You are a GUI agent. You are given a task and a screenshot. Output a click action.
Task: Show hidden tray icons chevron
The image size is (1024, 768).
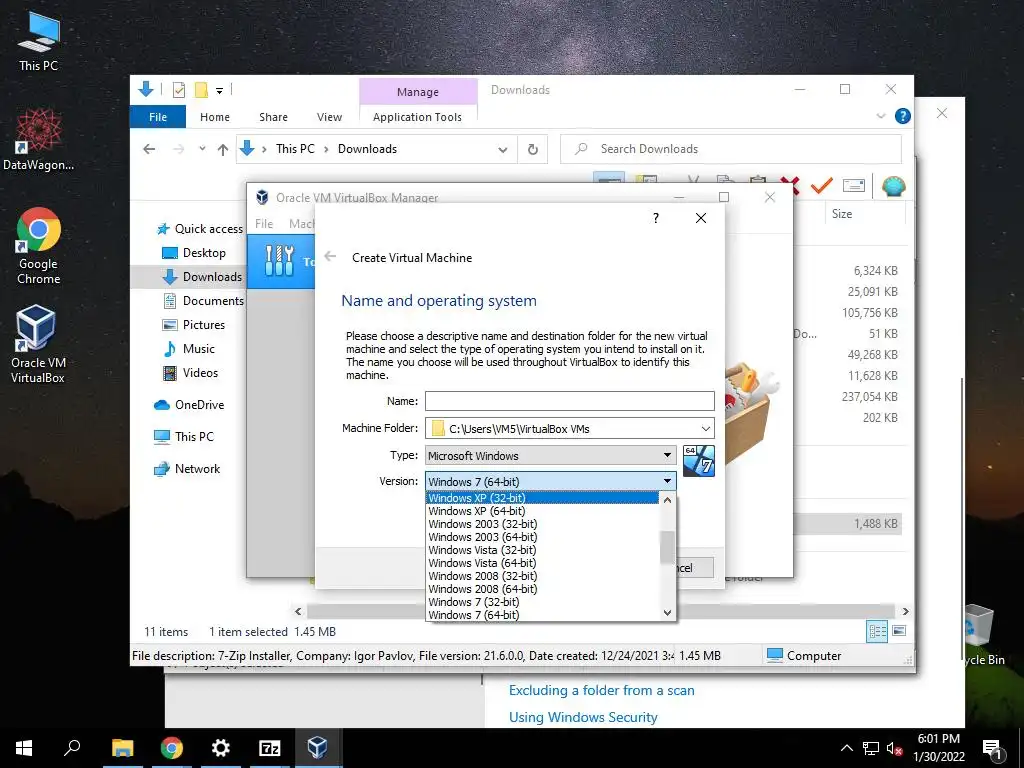pos(846,748)
